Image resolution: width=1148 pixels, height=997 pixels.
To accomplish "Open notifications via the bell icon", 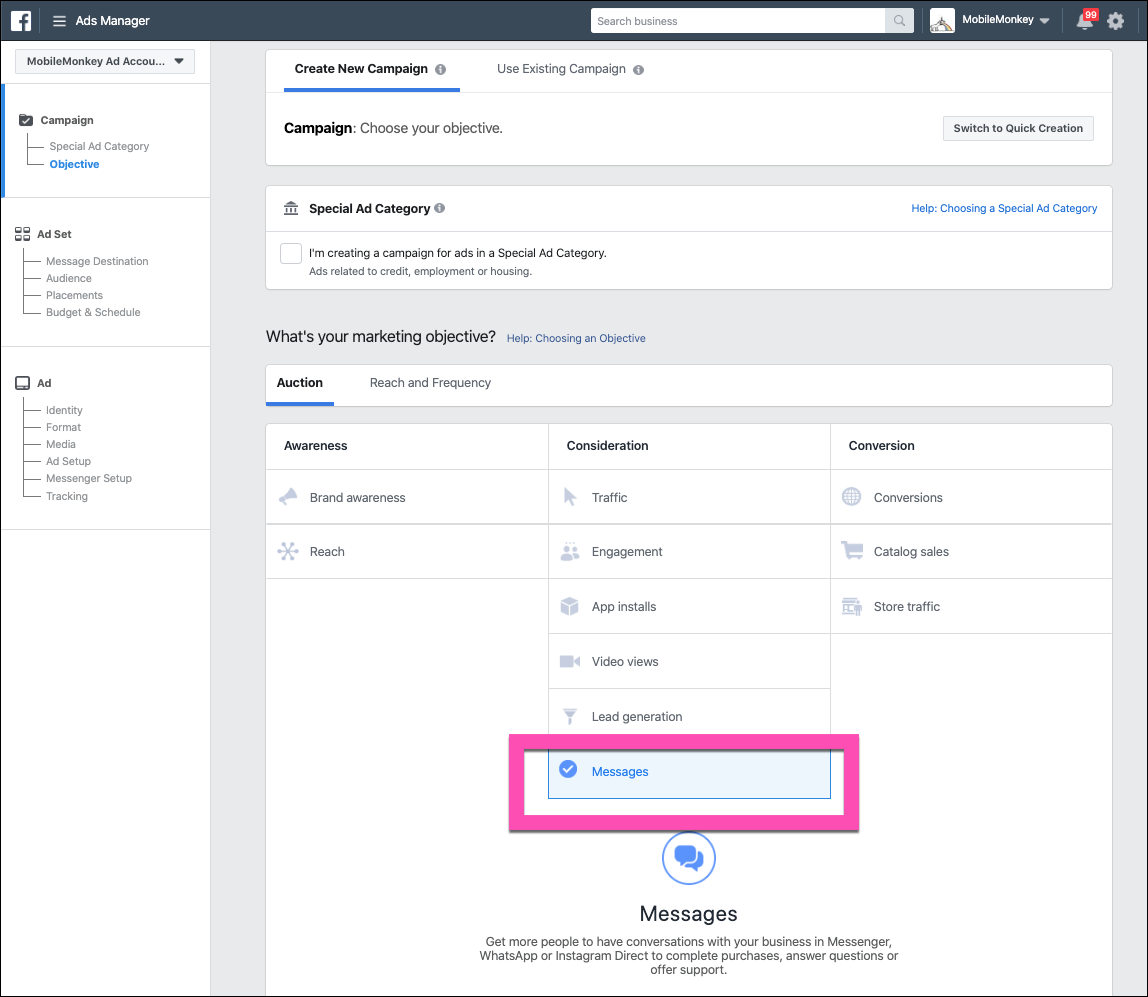I will pyautogui.click(x=1084, y=20).
